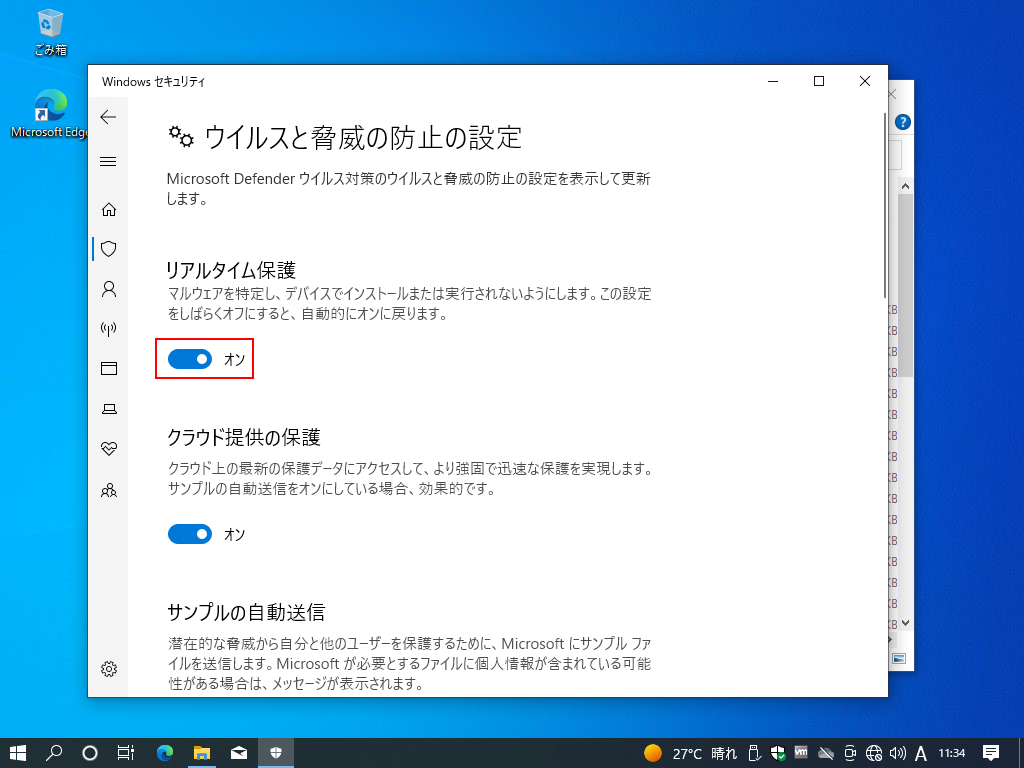This screenshot has width=1024, height=768.
Task: Open Firewall & network protection antenna icon
Action: (x=109, y=328)
